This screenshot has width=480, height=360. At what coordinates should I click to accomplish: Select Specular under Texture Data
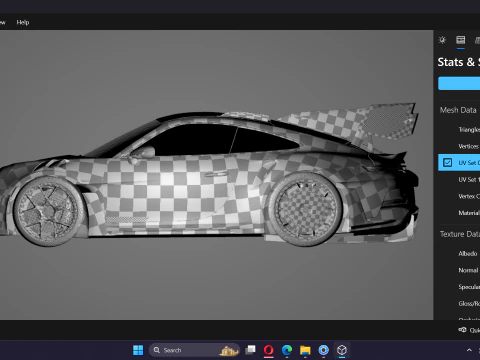(469, 287)
